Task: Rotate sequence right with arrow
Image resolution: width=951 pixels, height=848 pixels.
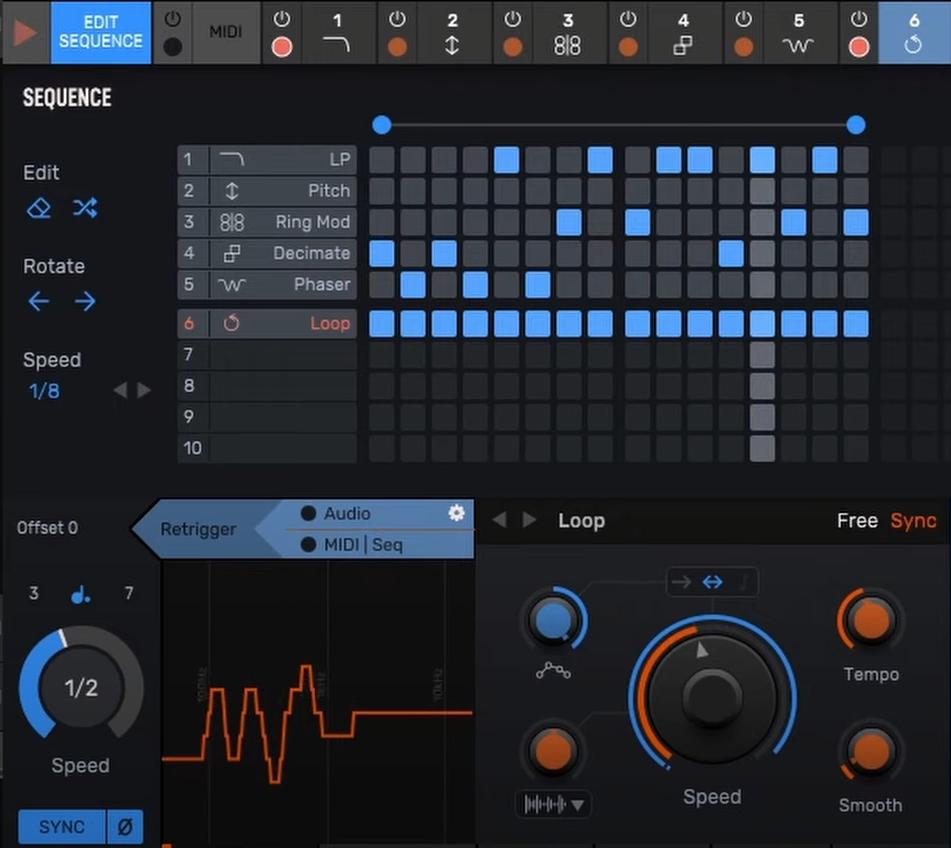Action: point(85,301)
